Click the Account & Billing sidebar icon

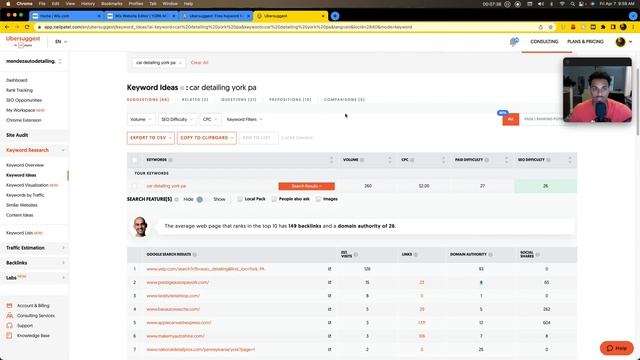(9, 305)
